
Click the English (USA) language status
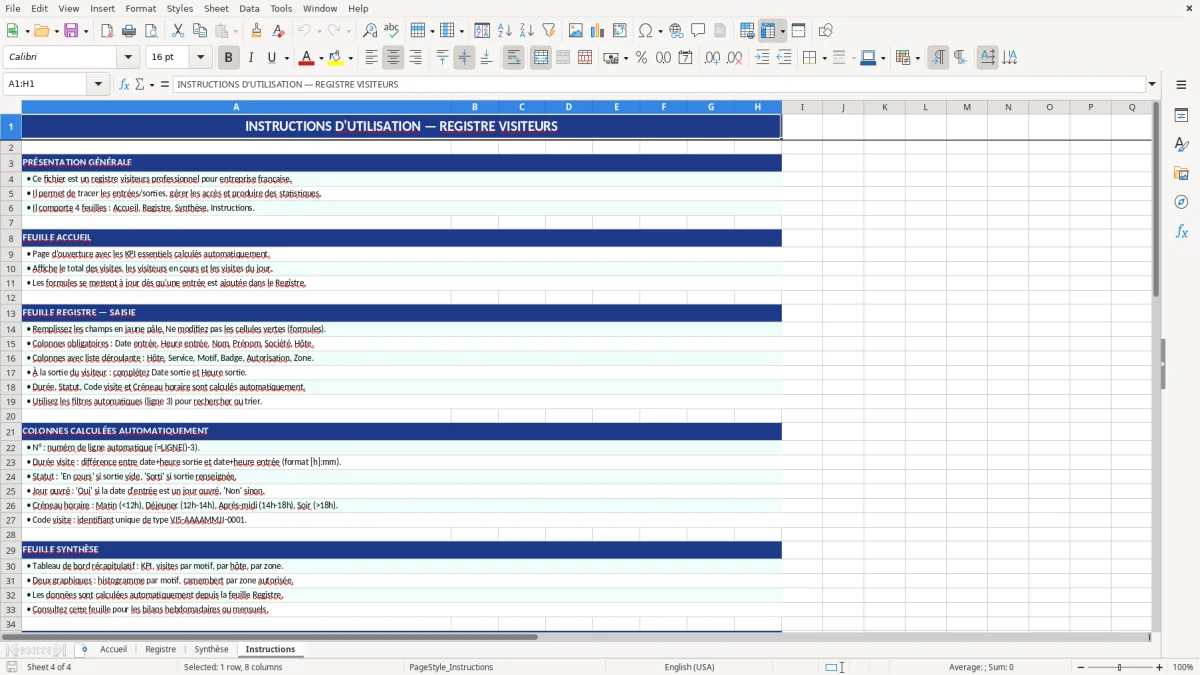tap(689, 667)
